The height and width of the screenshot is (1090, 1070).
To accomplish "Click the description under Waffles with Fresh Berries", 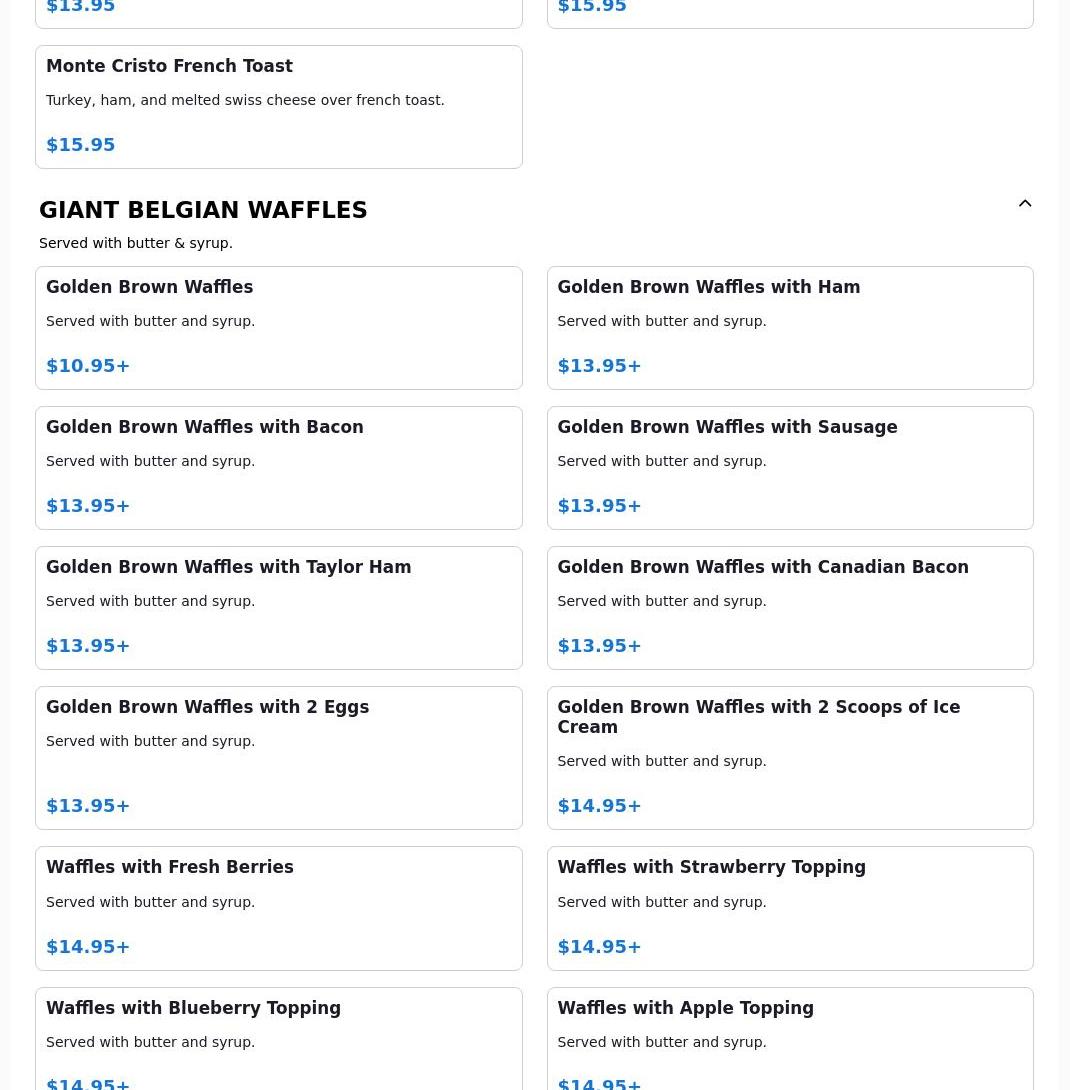I will pos(150,902).
